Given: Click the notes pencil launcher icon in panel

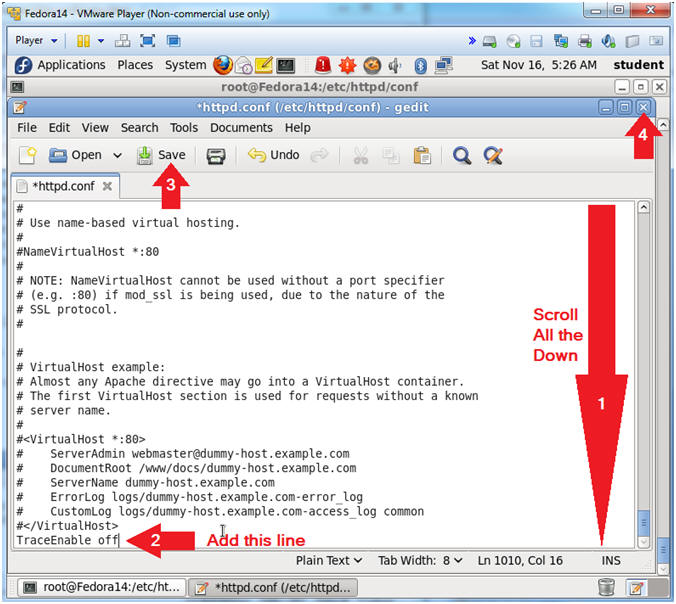Looking at the screenshot, I should [264, 66].
